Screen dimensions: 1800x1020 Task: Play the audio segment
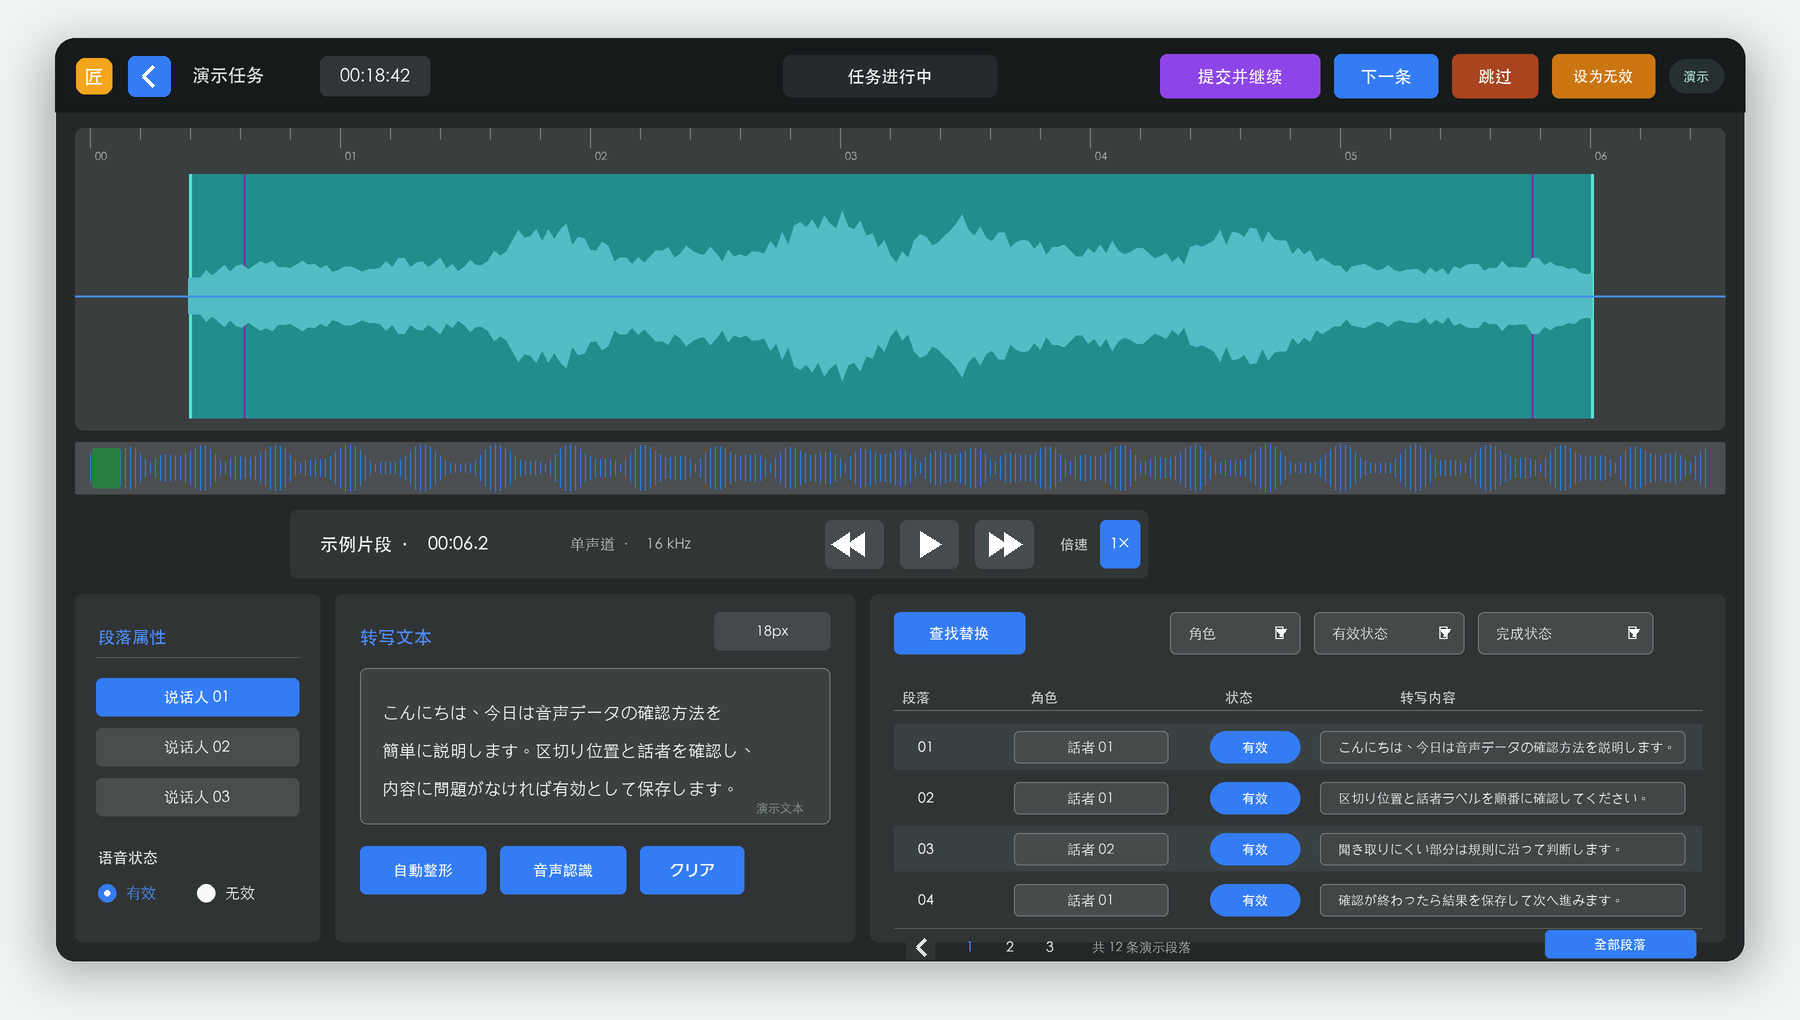tap(929, 544)
